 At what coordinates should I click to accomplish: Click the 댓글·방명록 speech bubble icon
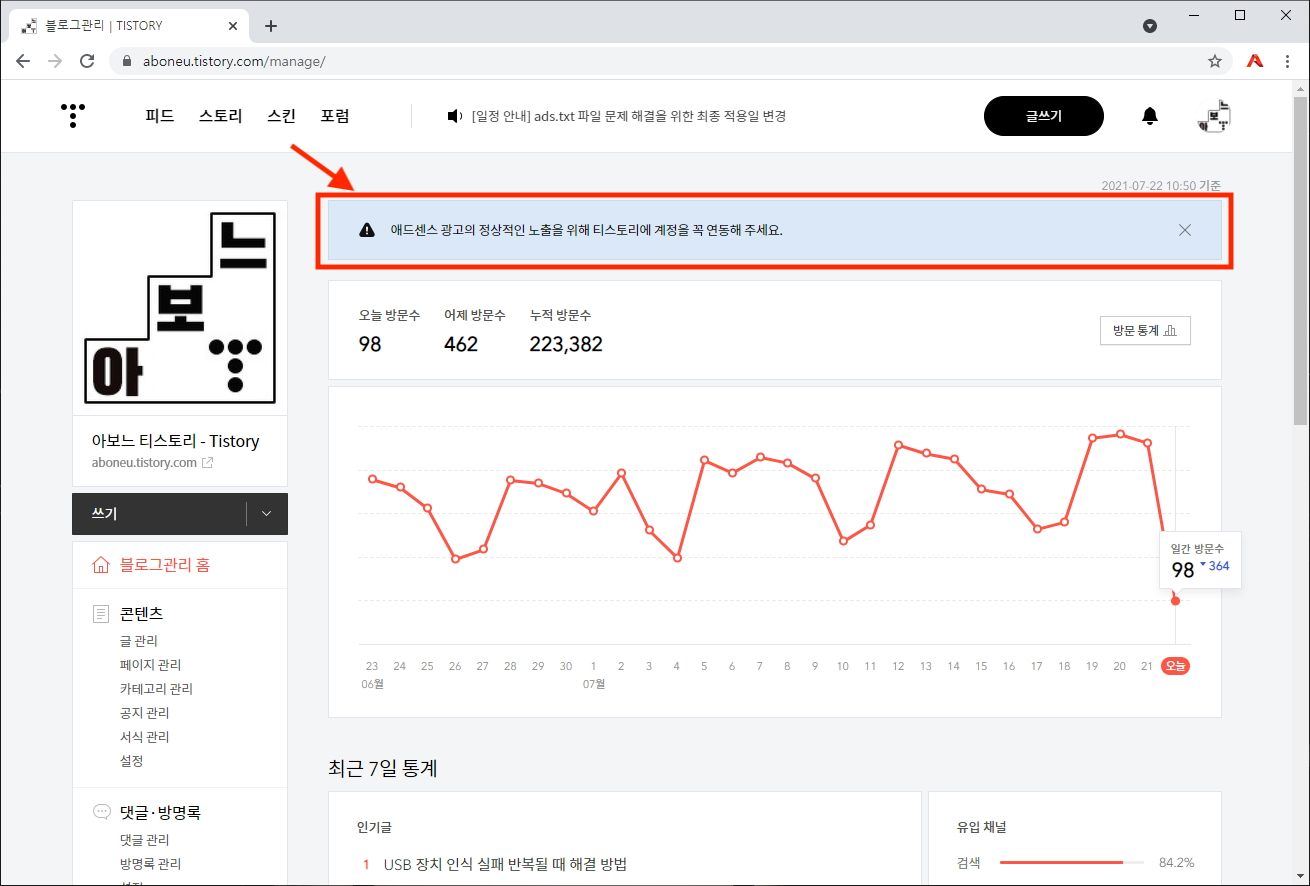click(101, 812)
